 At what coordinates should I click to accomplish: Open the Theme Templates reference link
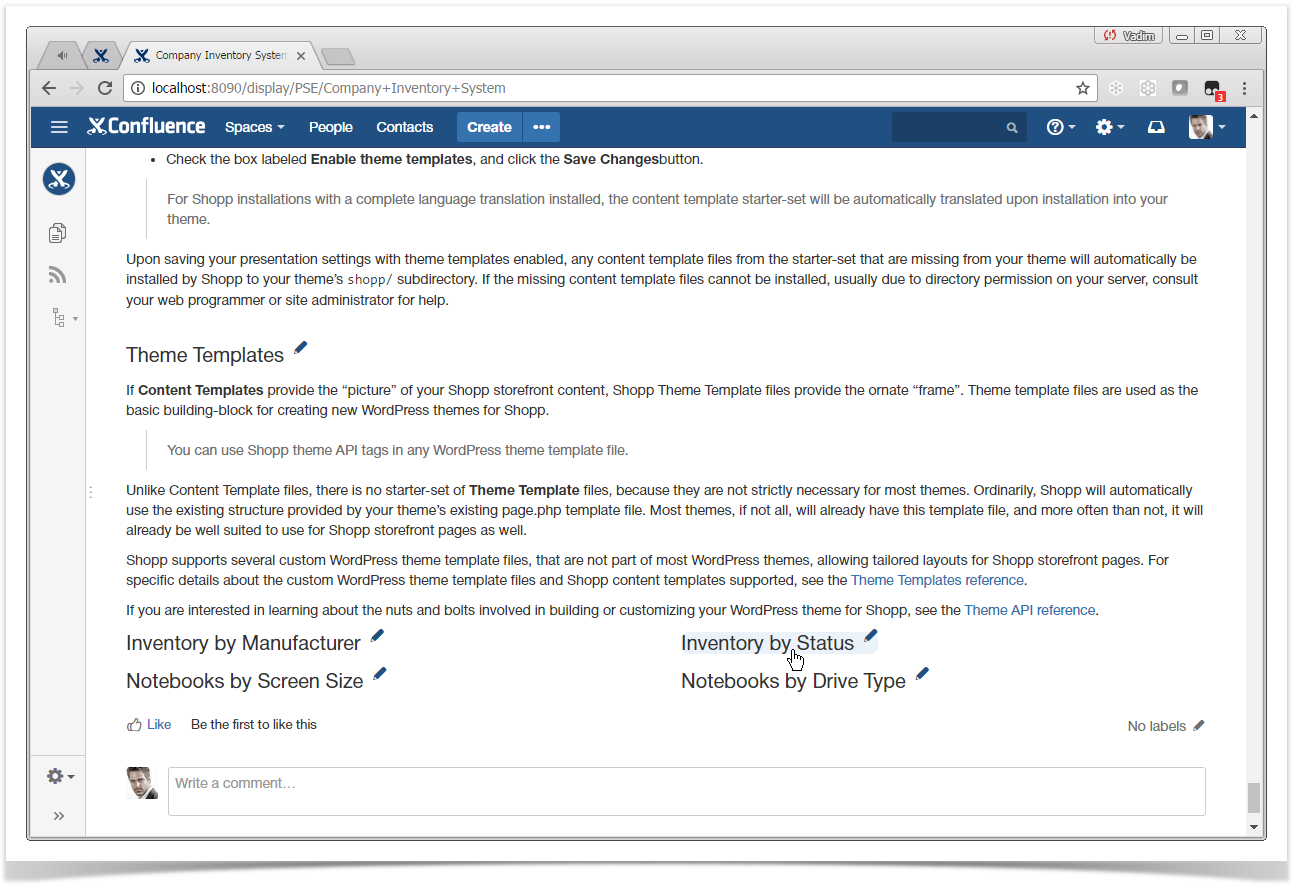tap(936, 579)
